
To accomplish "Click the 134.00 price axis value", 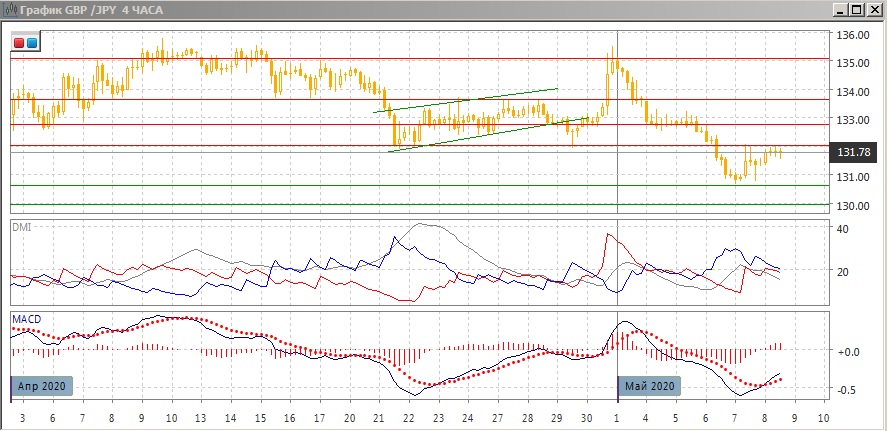I will tap(852, 92).
